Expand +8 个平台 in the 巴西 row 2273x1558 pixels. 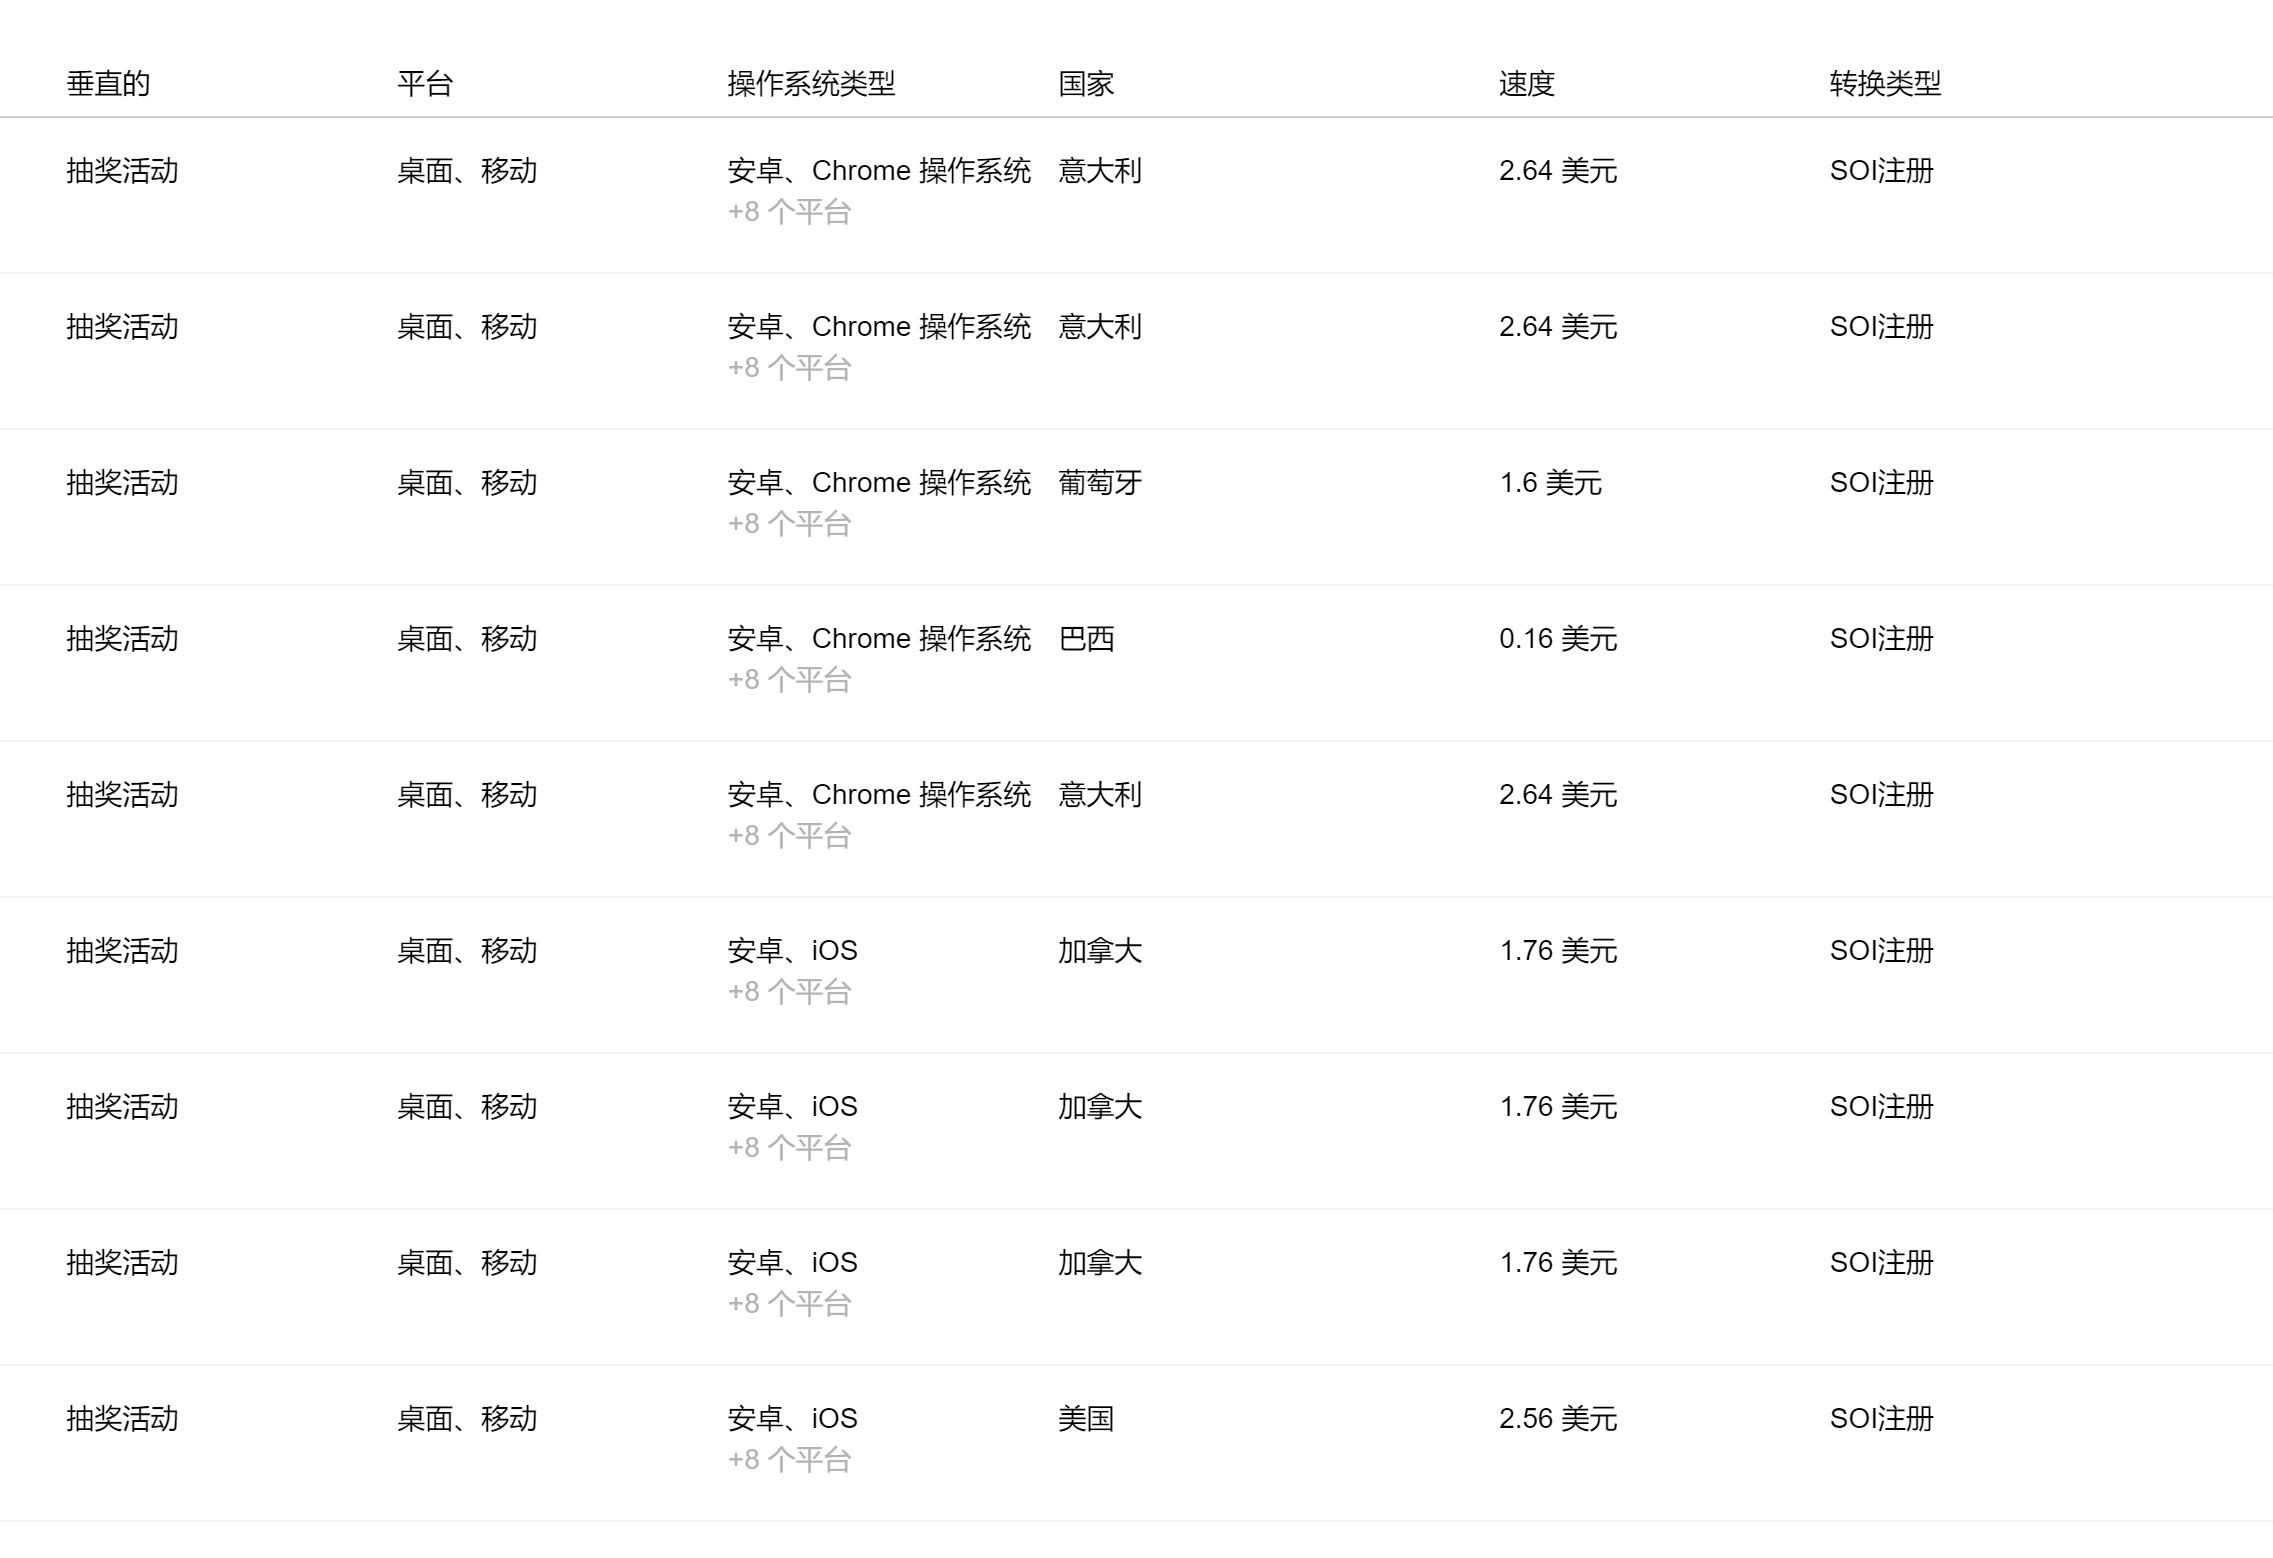(789, 680)
